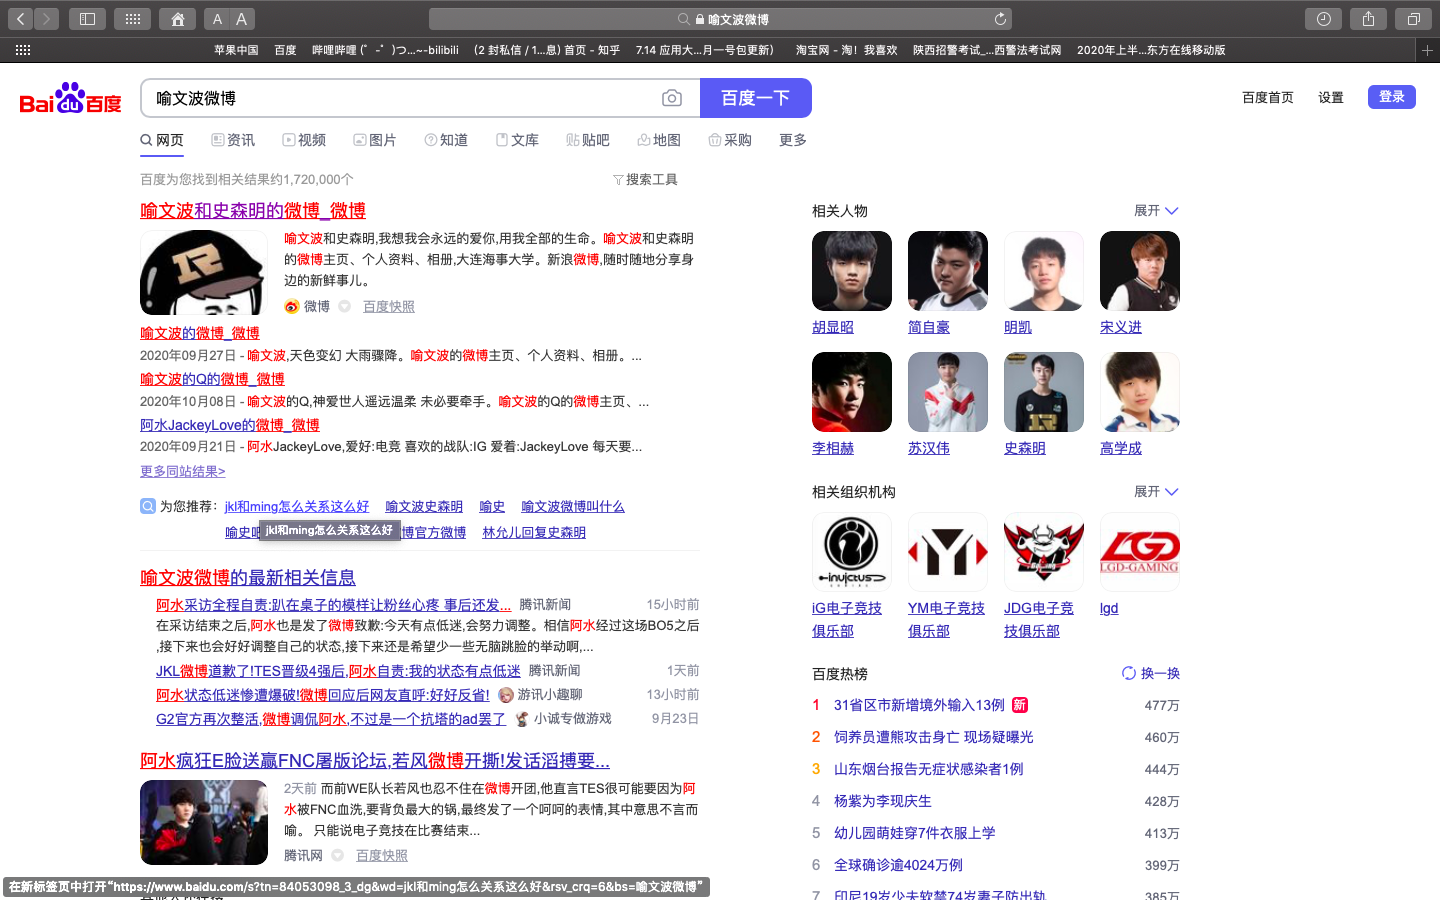Click the JDG电子竞技俱乐部 logo
Image resolution: width=1440 pixels, height=900 pixels.
(x=1044, y=552)
